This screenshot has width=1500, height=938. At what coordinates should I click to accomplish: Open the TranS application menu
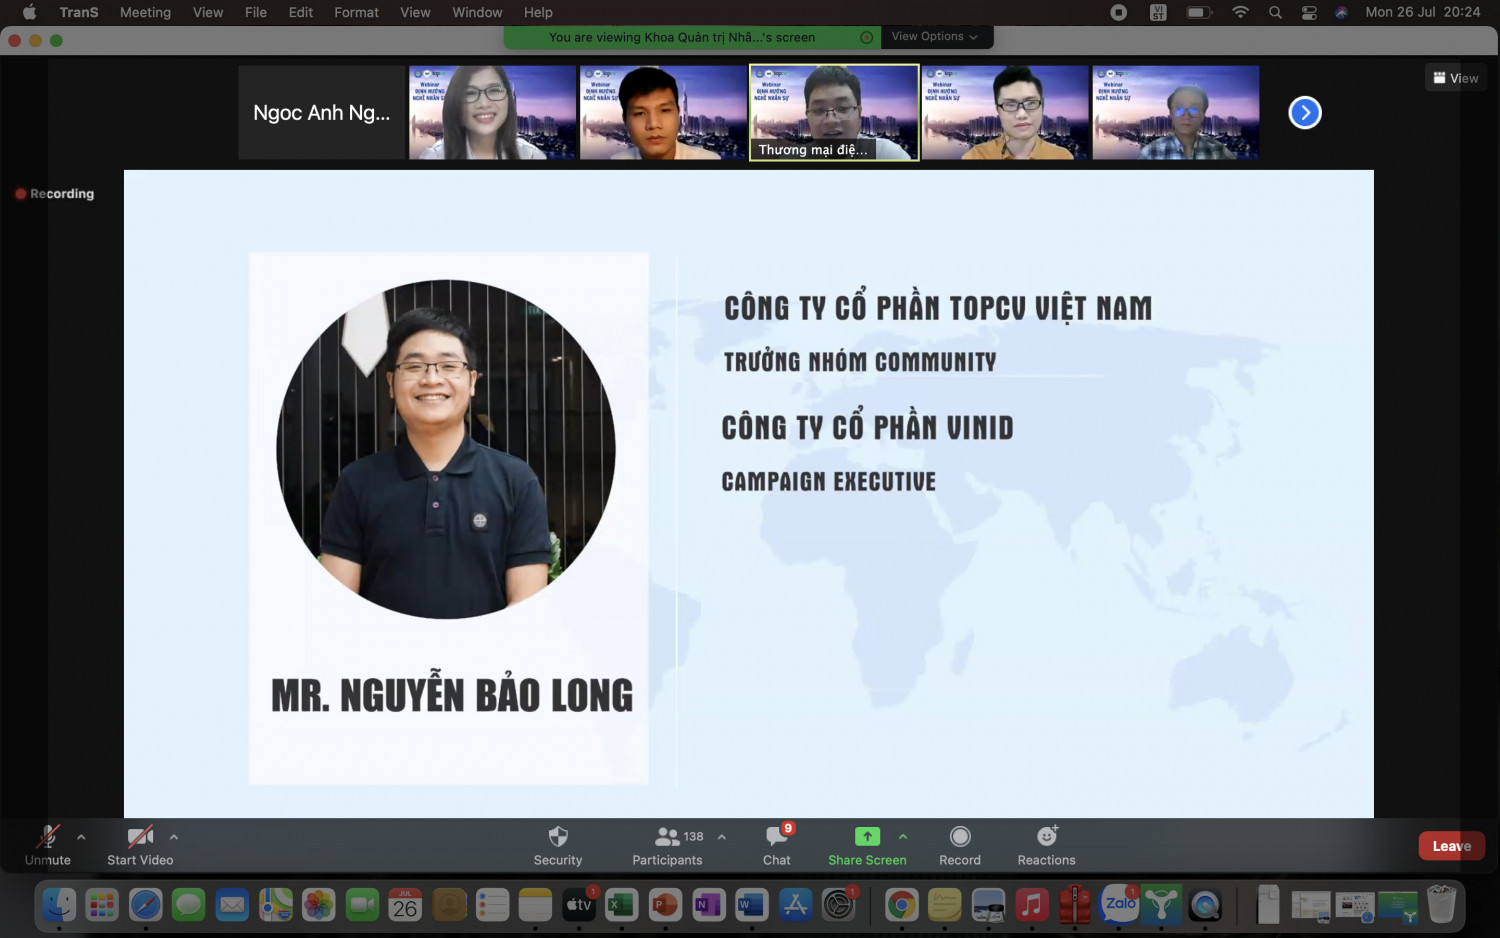tap(79, 12)
